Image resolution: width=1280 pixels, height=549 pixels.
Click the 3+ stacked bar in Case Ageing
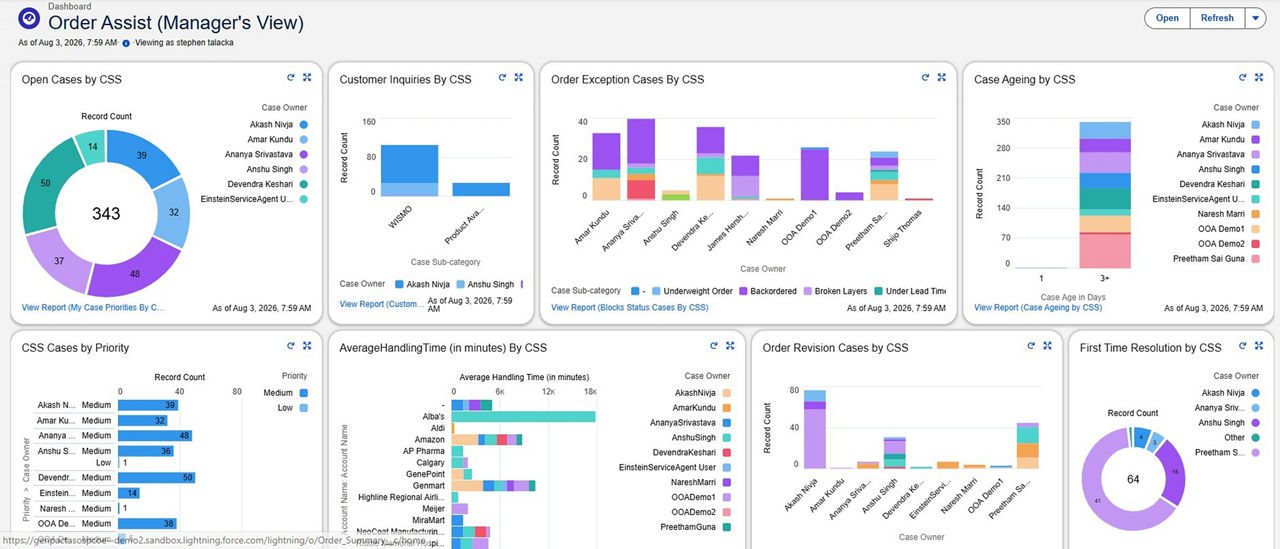coord(1105,195)
